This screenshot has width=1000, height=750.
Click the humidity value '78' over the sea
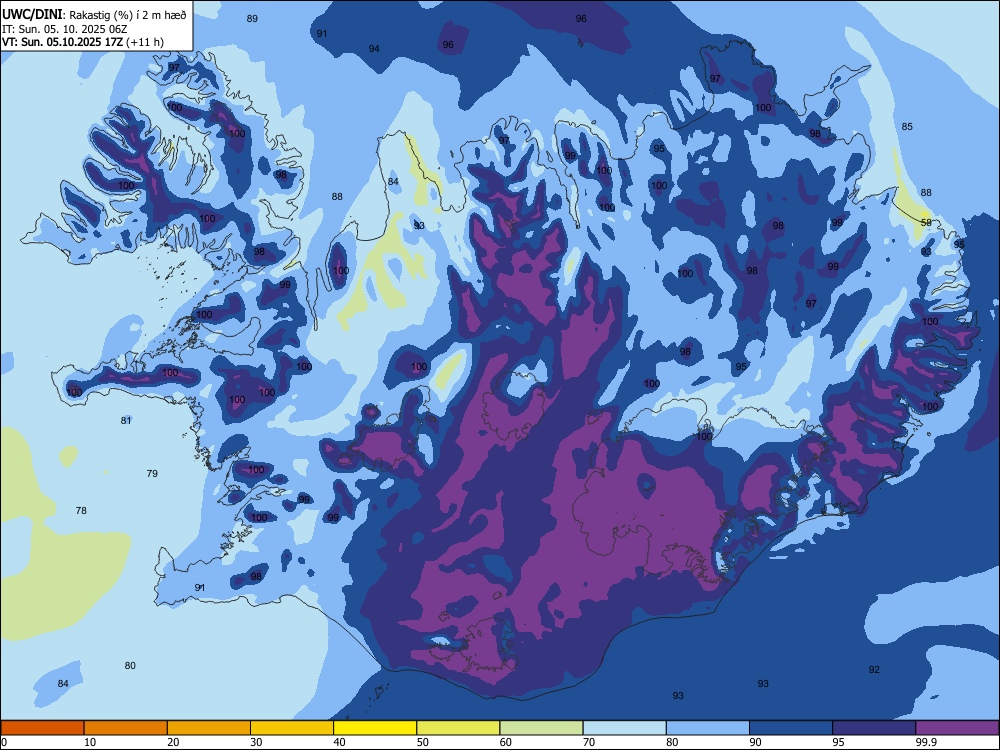point(81,510)
